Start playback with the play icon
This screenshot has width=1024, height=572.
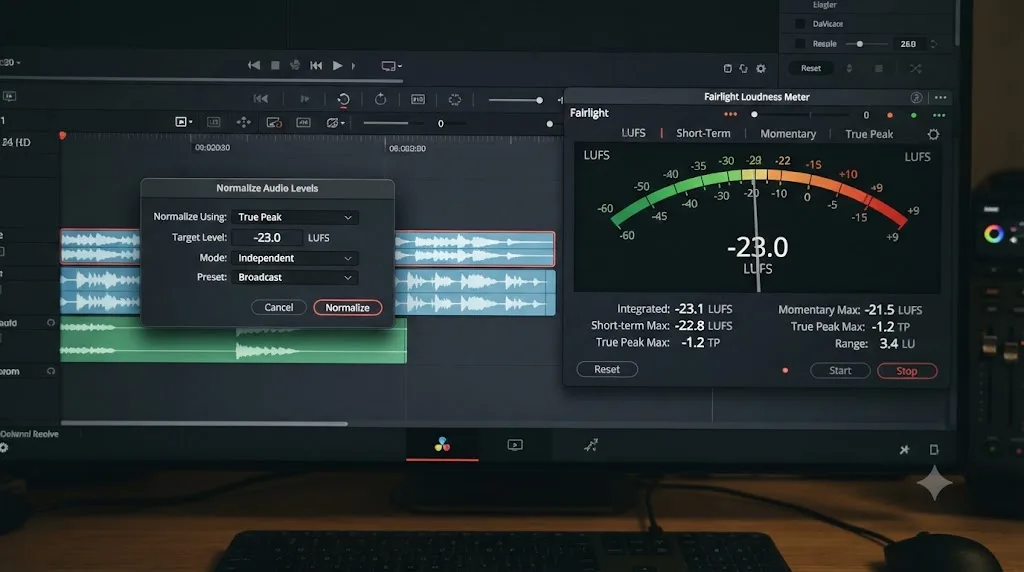pos(337,65)
